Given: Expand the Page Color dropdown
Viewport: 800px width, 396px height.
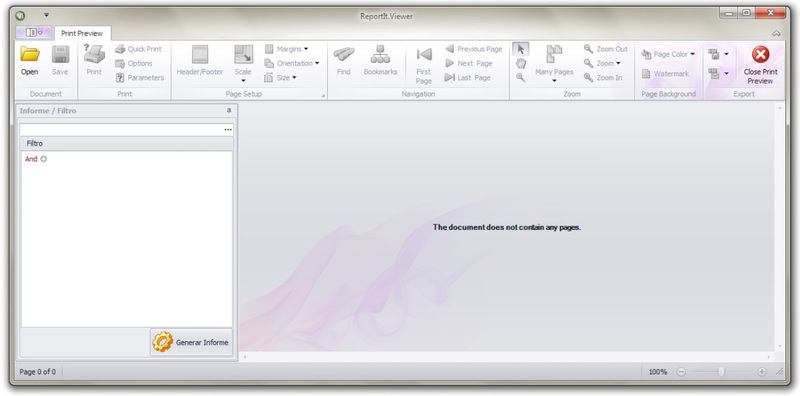Looking at the screenshot, I should [x=668, y=54].
